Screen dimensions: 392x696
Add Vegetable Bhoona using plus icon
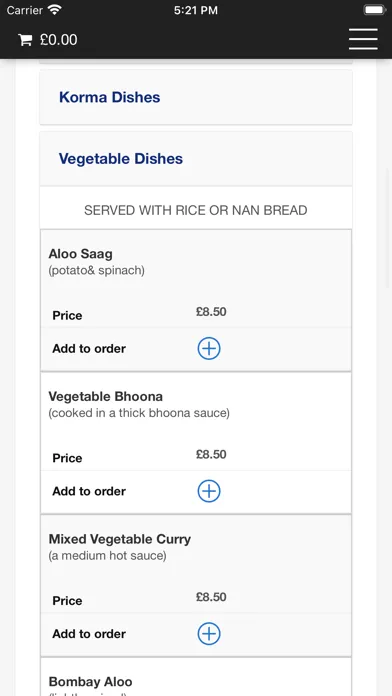(209, 491)
